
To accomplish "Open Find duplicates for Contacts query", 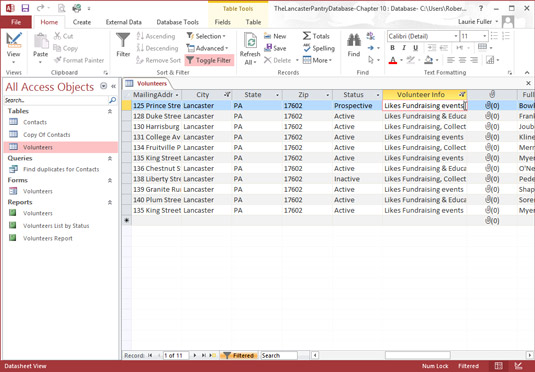I will coord(61,169).
